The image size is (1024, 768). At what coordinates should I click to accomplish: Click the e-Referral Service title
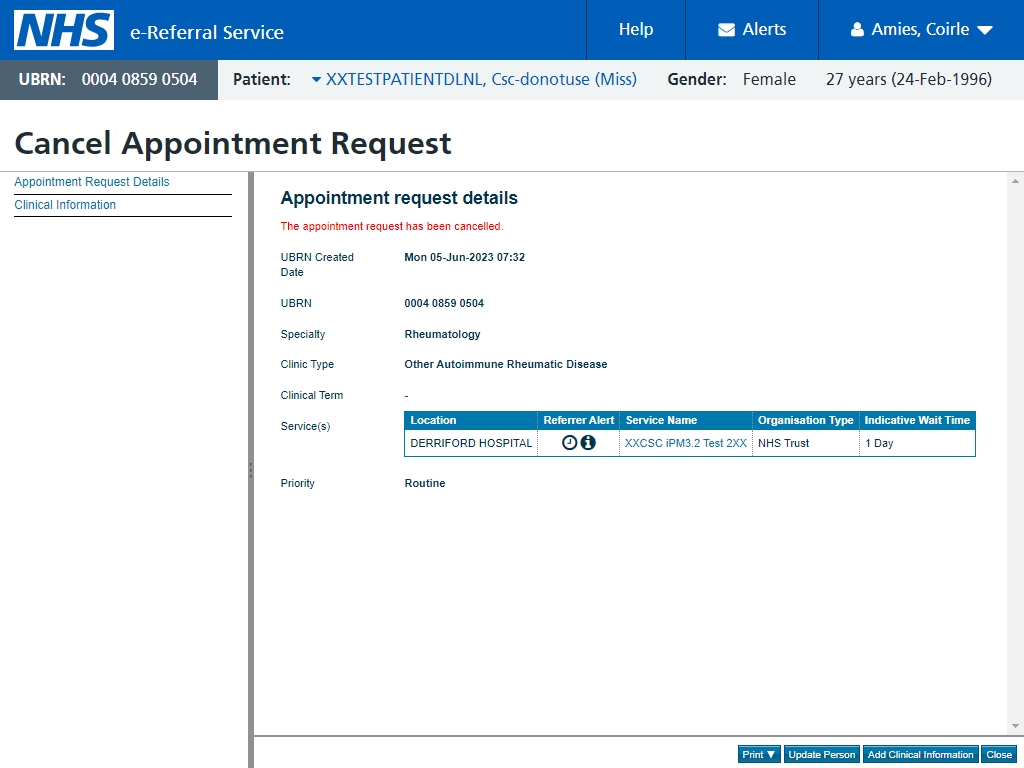(207, 32)
